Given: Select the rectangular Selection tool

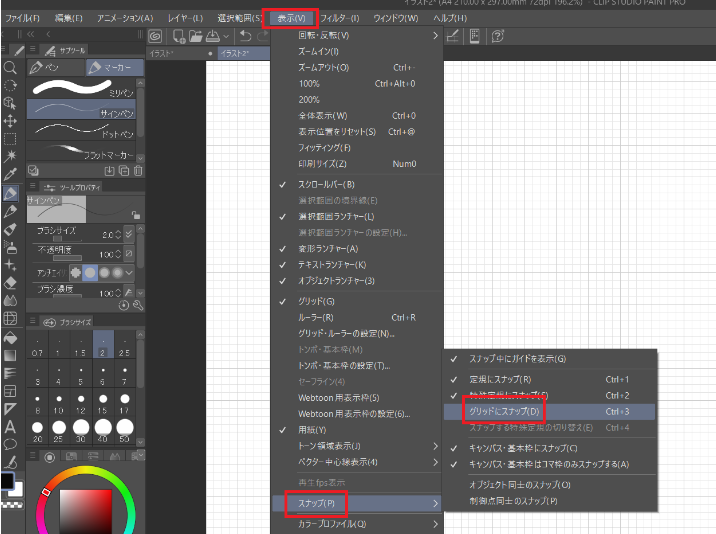Looking at the screenshot, I should click(x=10, y=138).
